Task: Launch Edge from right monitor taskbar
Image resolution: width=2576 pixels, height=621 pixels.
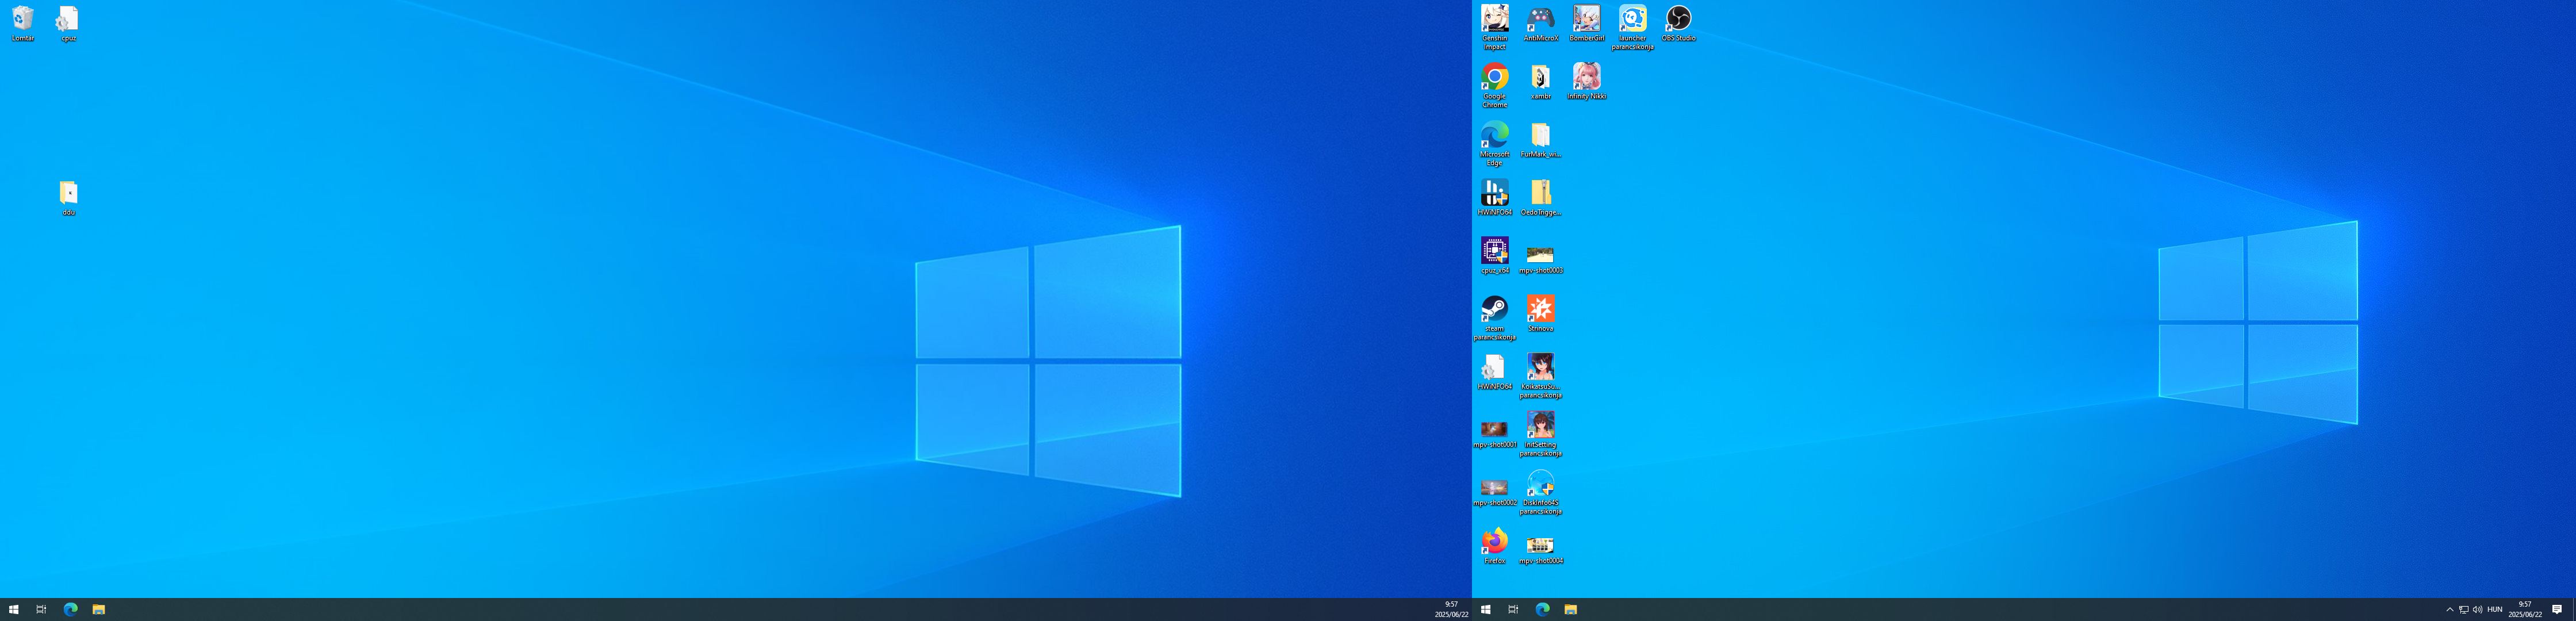Action: 1542,609
